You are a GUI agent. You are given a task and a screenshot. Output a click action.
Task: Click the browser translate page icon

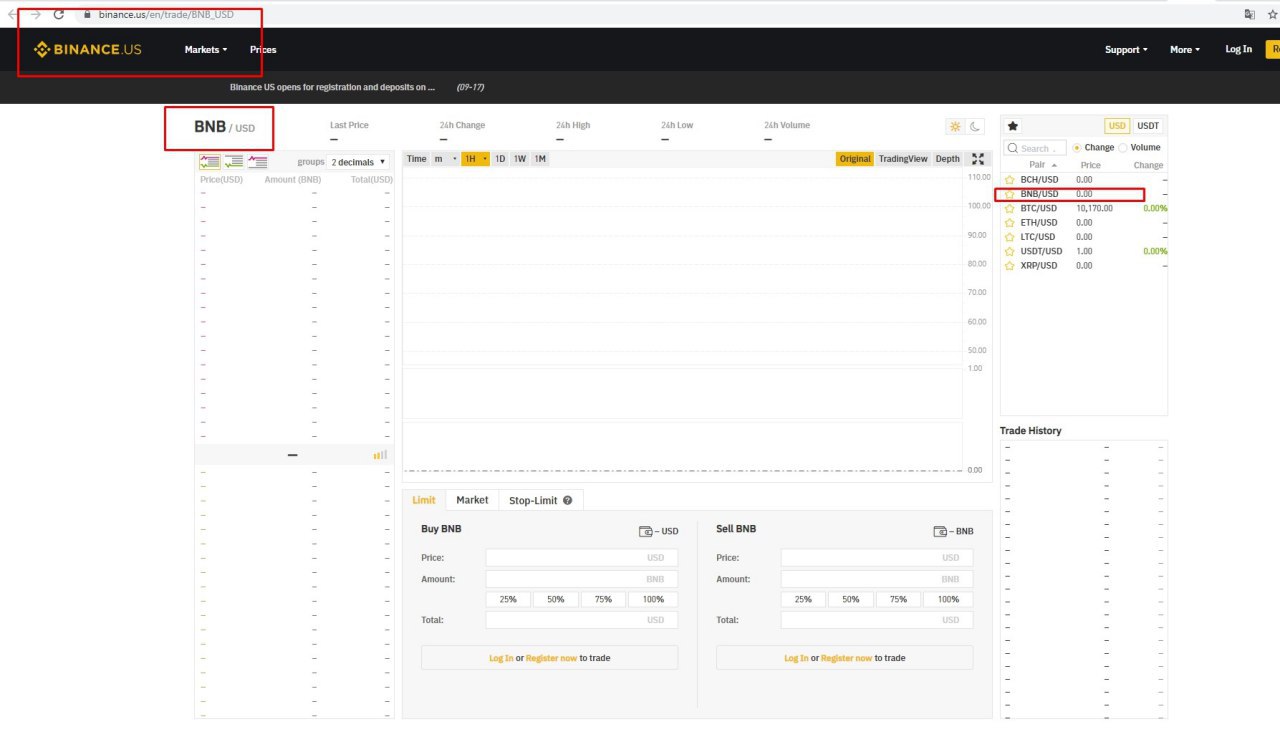click(x=1249, y=14)
